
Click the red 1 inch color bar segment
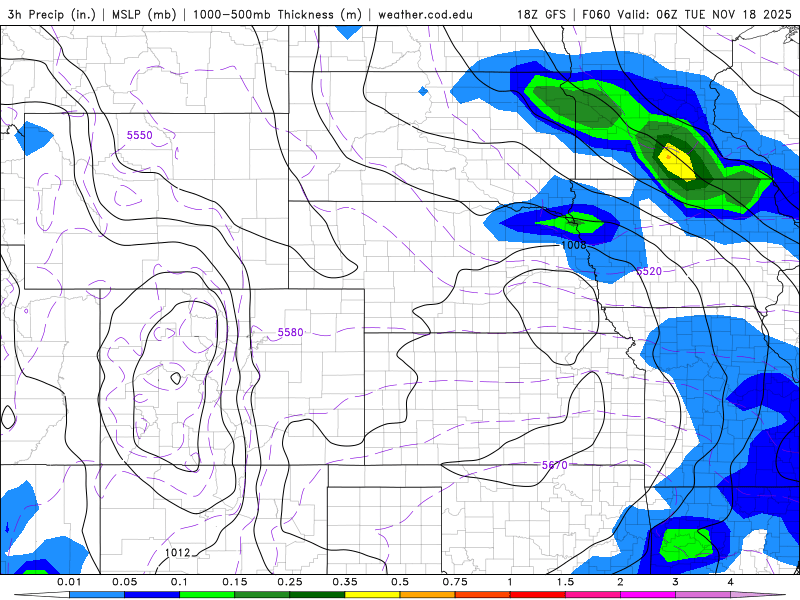tap(538, 595)
